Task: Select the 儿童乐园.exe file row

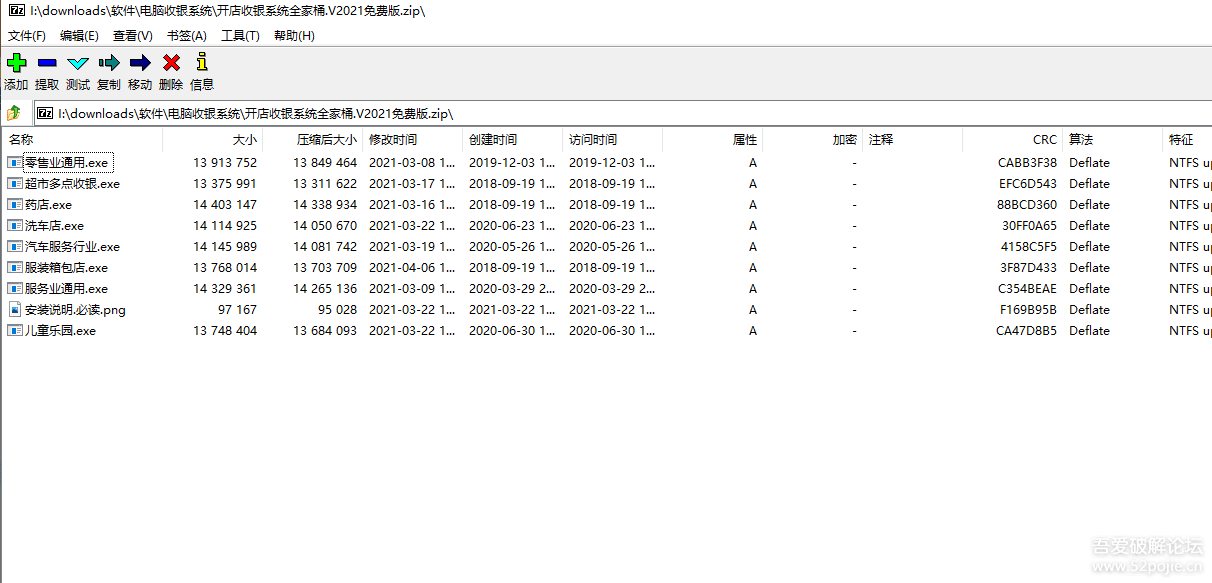Action: coord(60,331)
